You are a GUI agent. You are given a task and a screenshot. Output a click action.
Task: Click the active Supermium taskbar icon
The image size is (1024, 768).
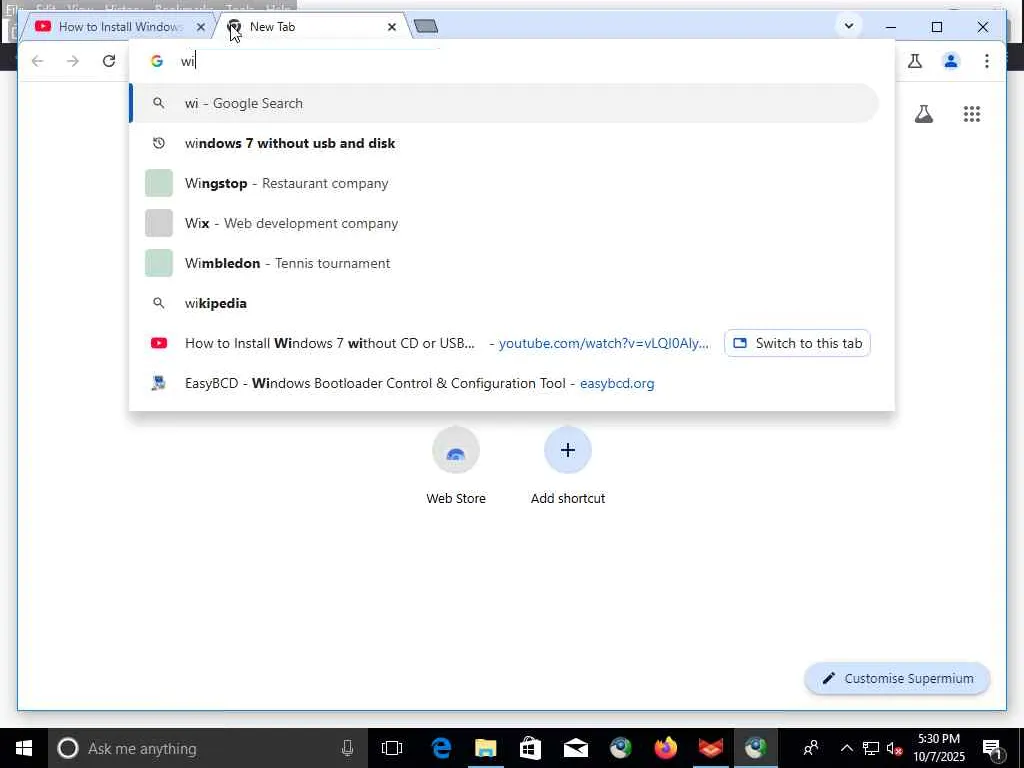(x=756, y=748)
